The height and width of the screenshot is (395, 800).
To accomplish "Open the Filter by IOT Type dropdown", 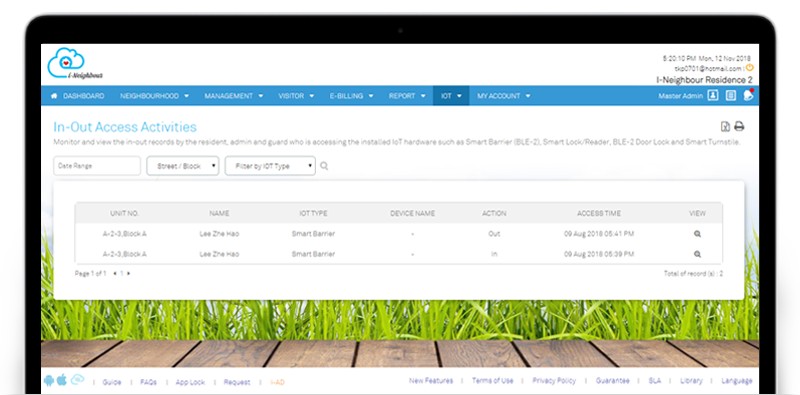I will tap(270, 166).
